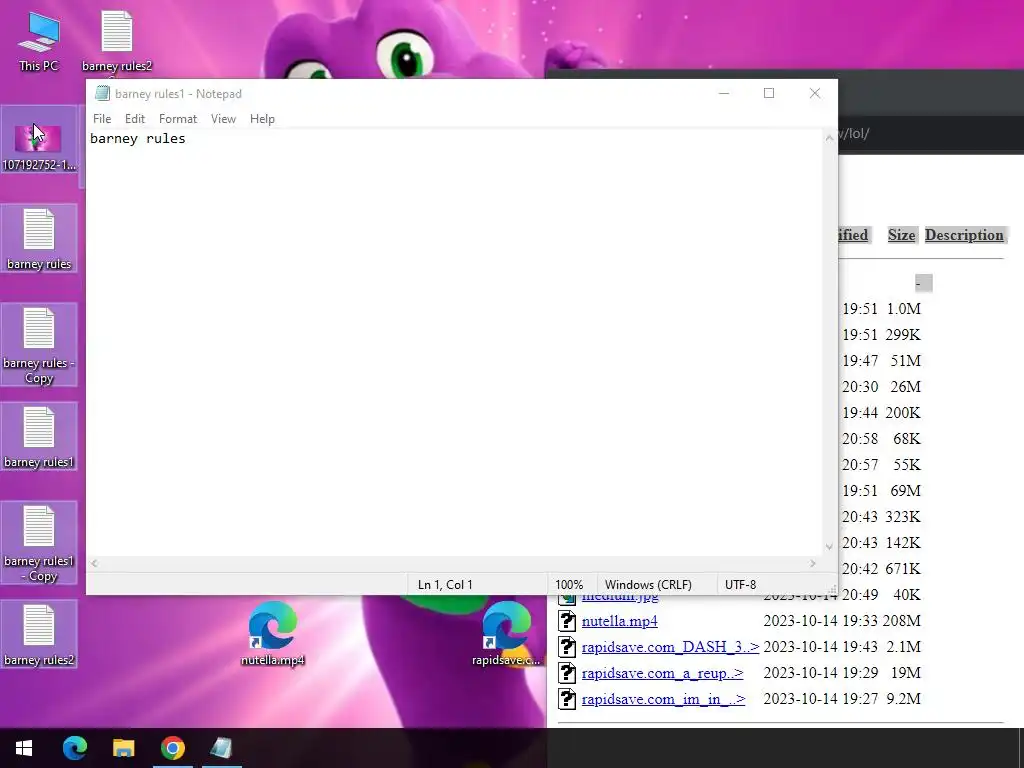Launch Microsoft Edge from the taskbar
This screenshot has height=768, width=1024.
click(74, 748)
